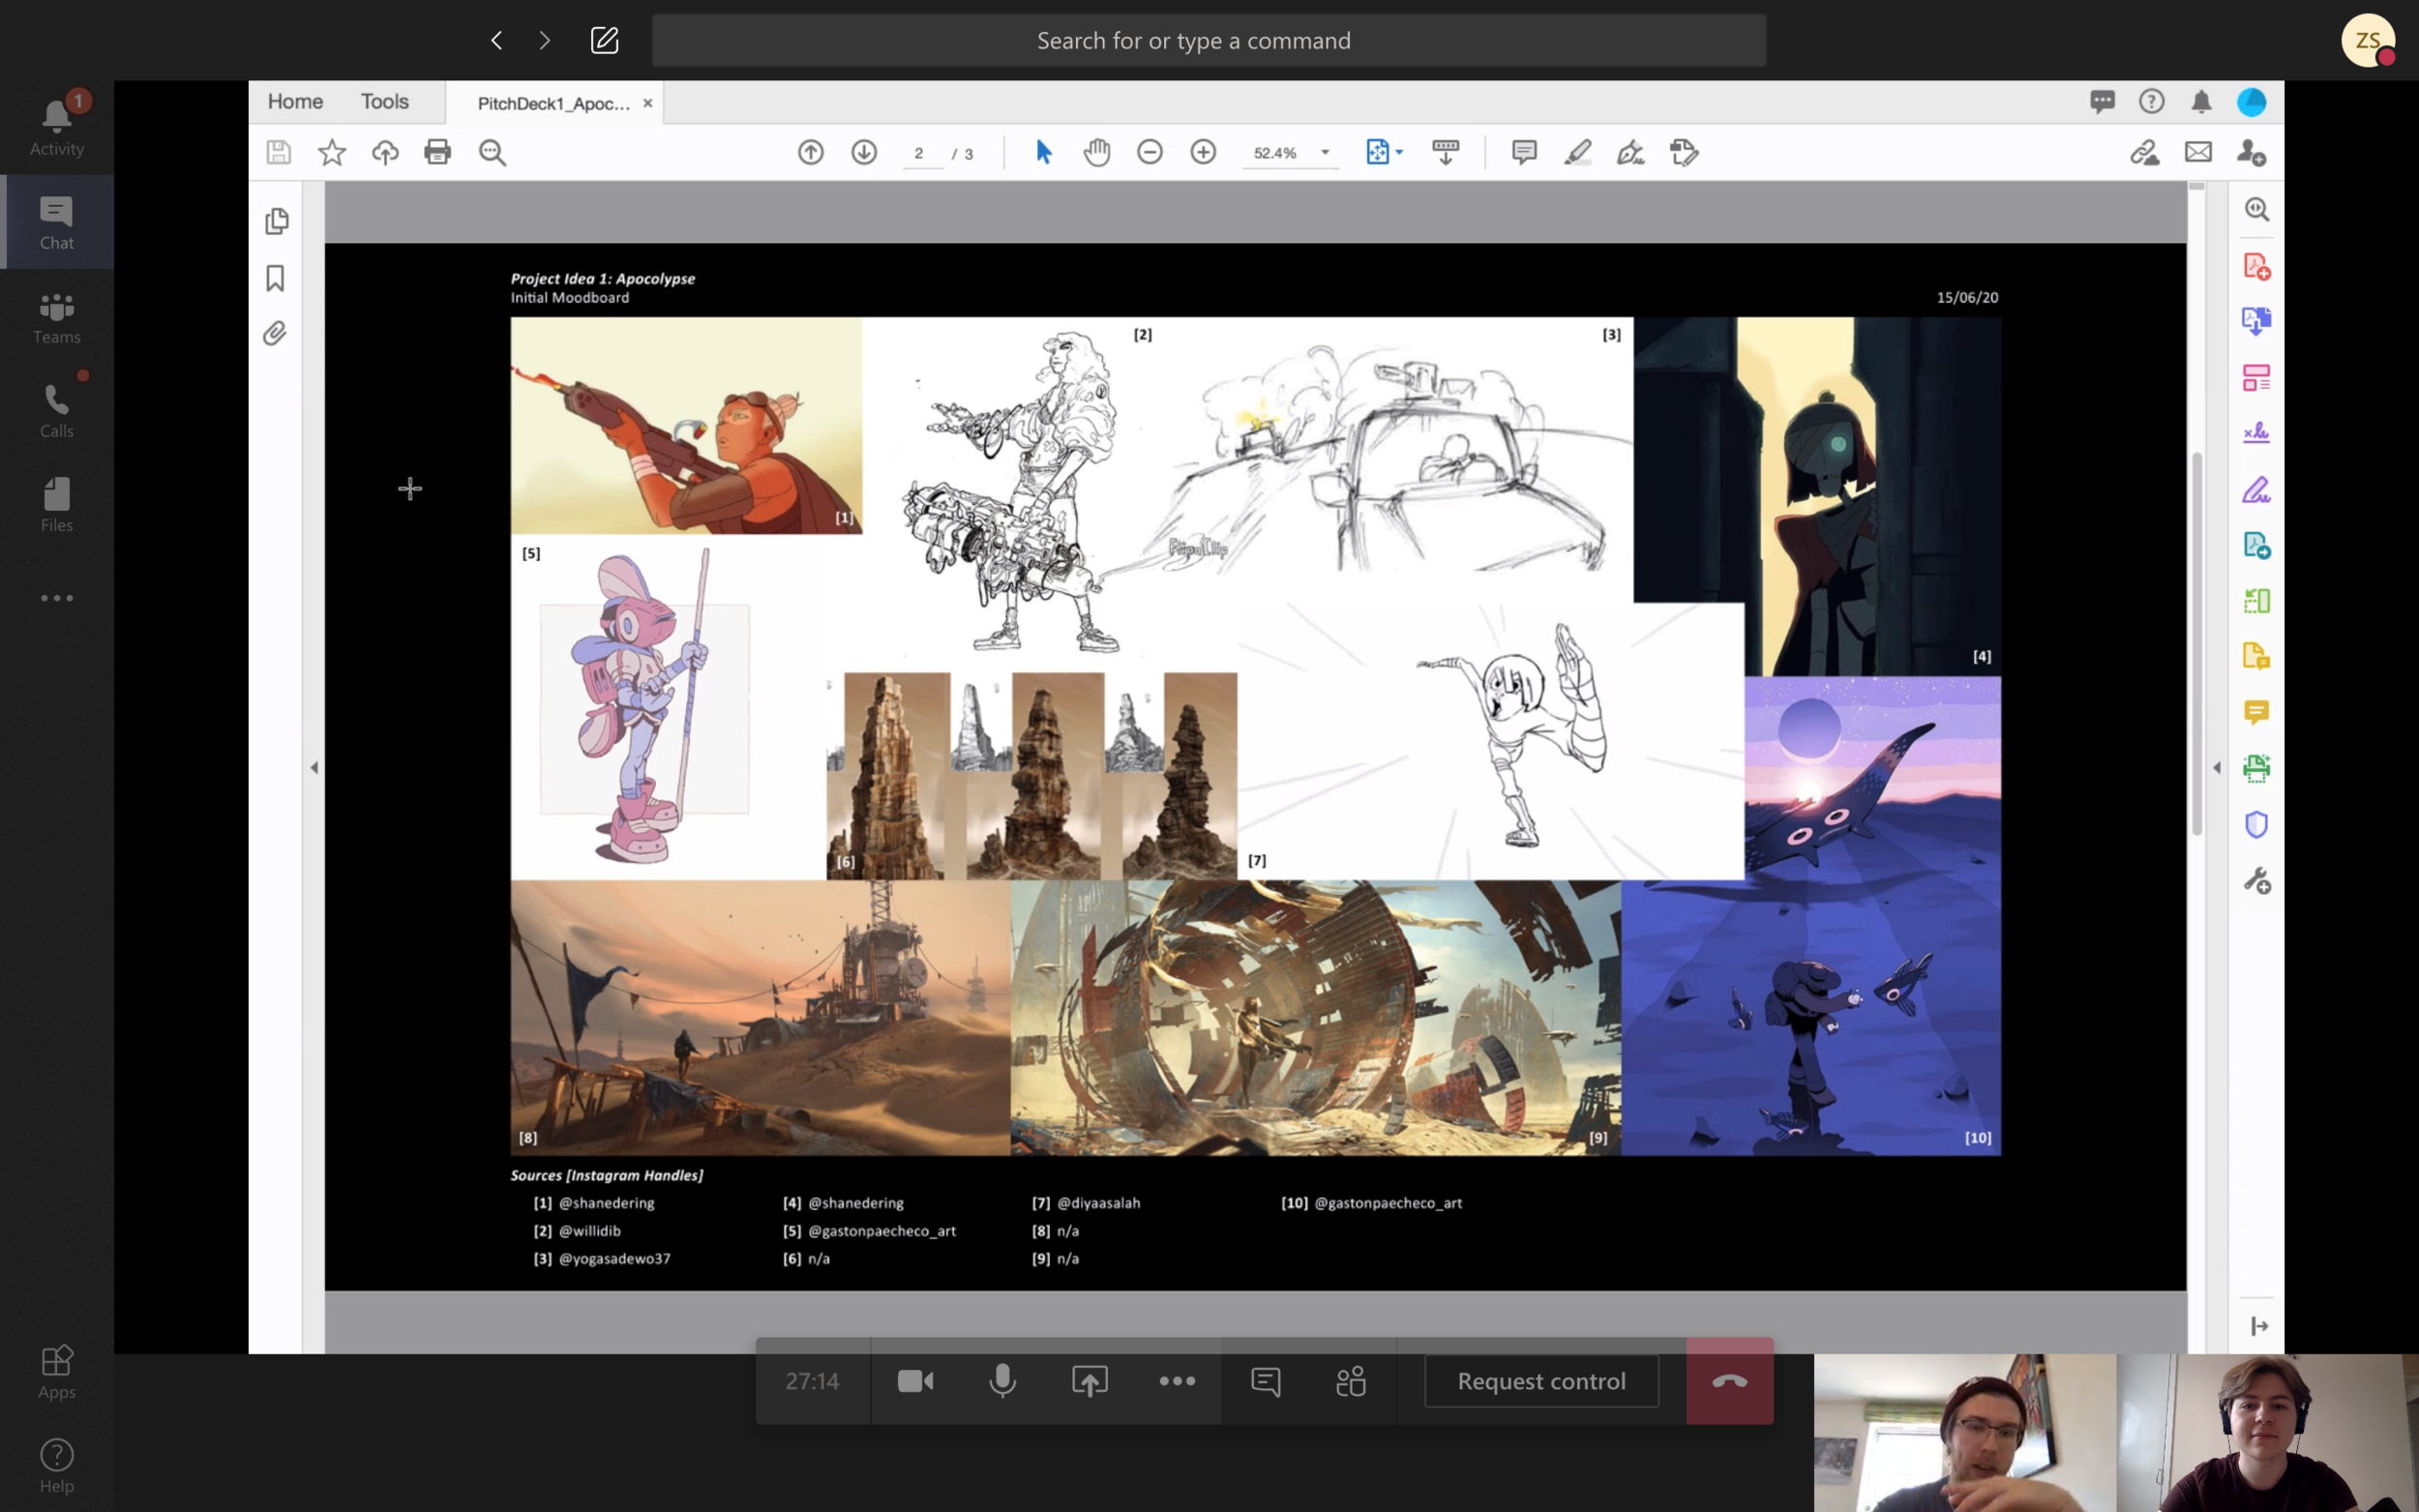Select the PitchDeck1_Apoc... document tab
This screenshot has width=2419, height=1512.
coord(553,103)
